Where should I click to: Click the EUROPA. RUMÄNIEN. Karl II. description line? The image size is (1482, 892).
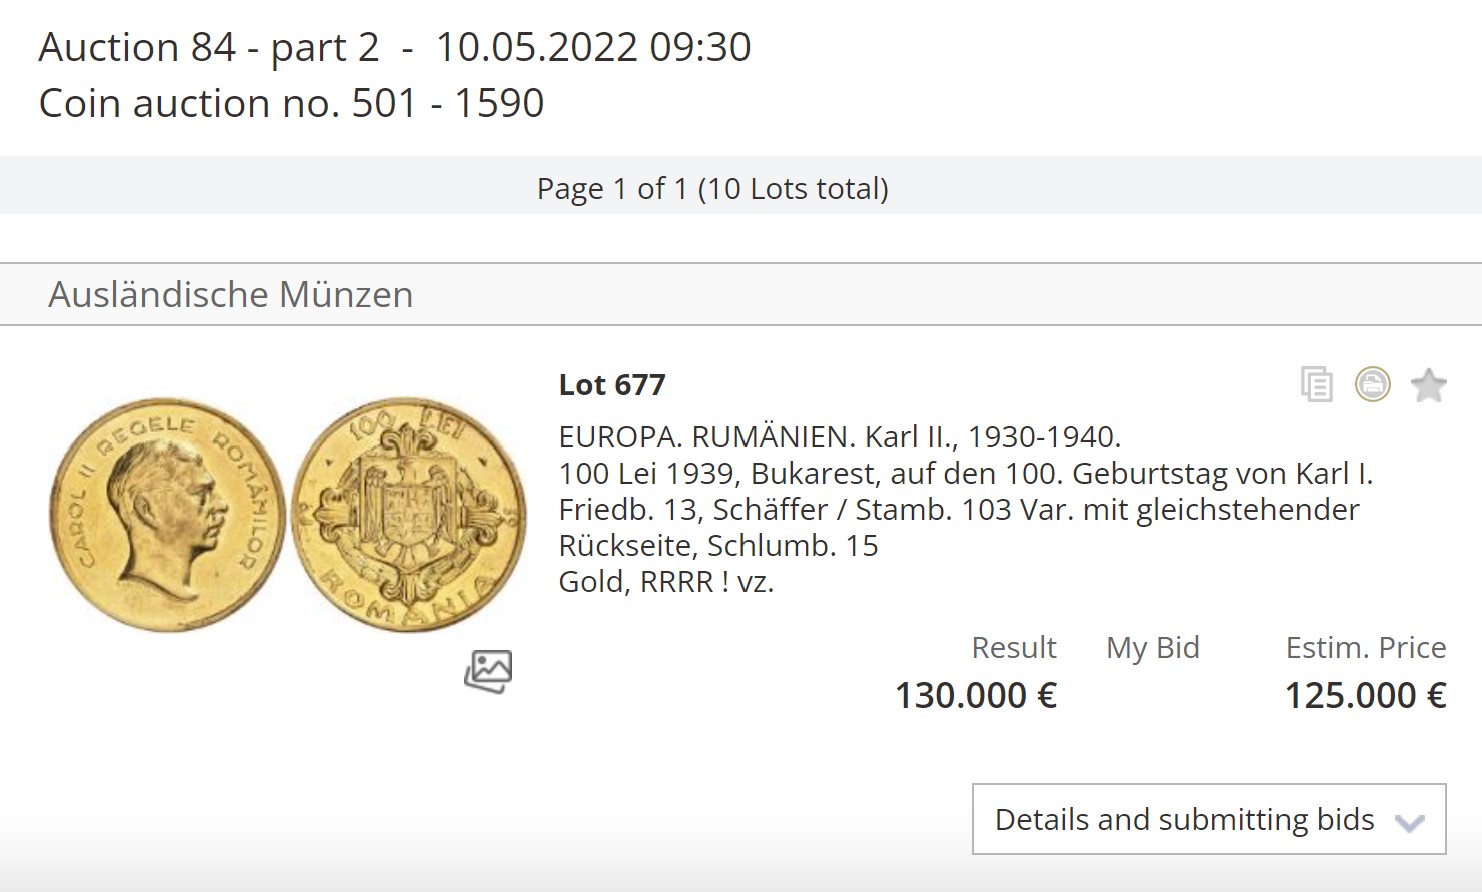[x=839, y=437]
